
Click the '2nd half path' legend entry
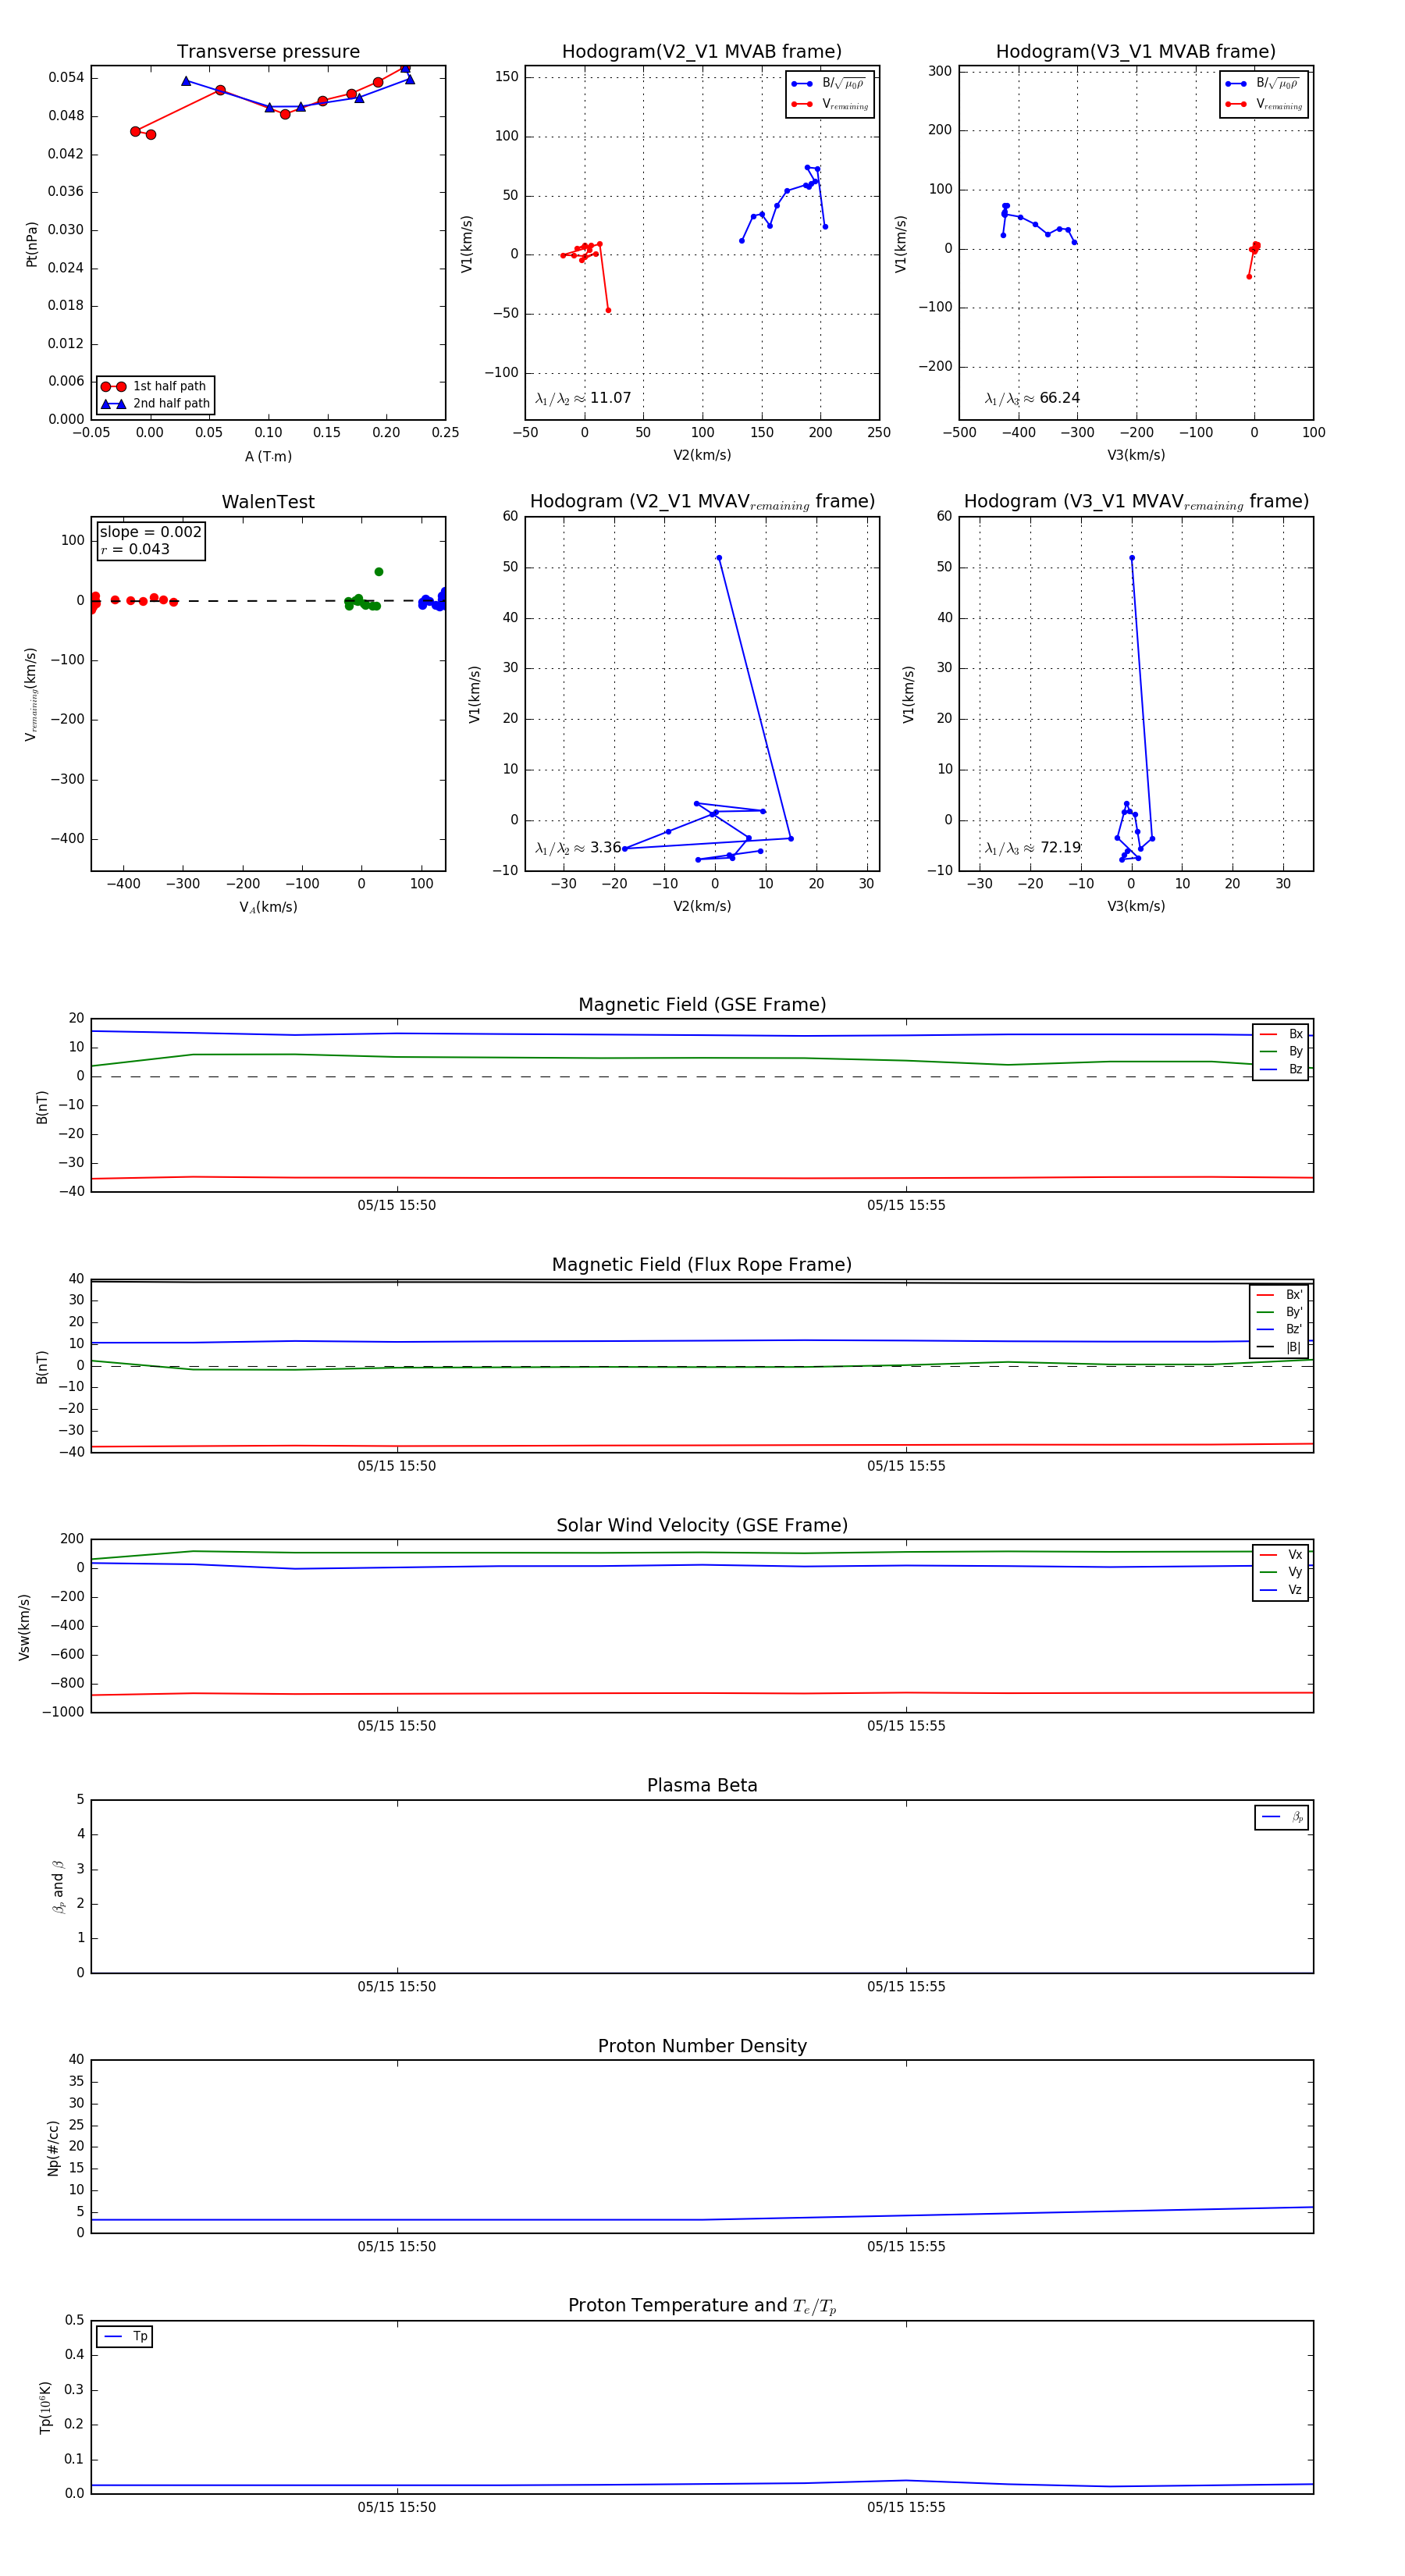click(156, 404)
